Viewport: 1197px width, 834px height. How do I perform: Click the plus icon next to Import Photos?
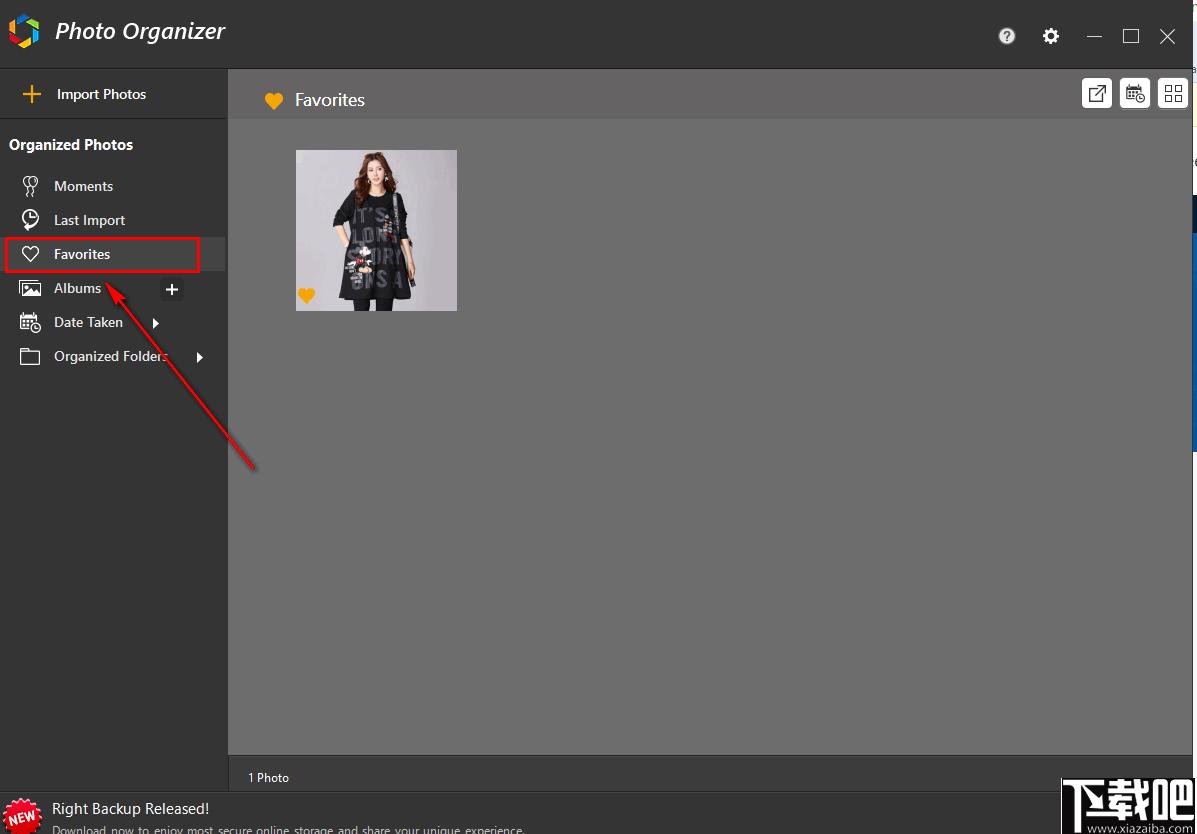click(31, 94)
